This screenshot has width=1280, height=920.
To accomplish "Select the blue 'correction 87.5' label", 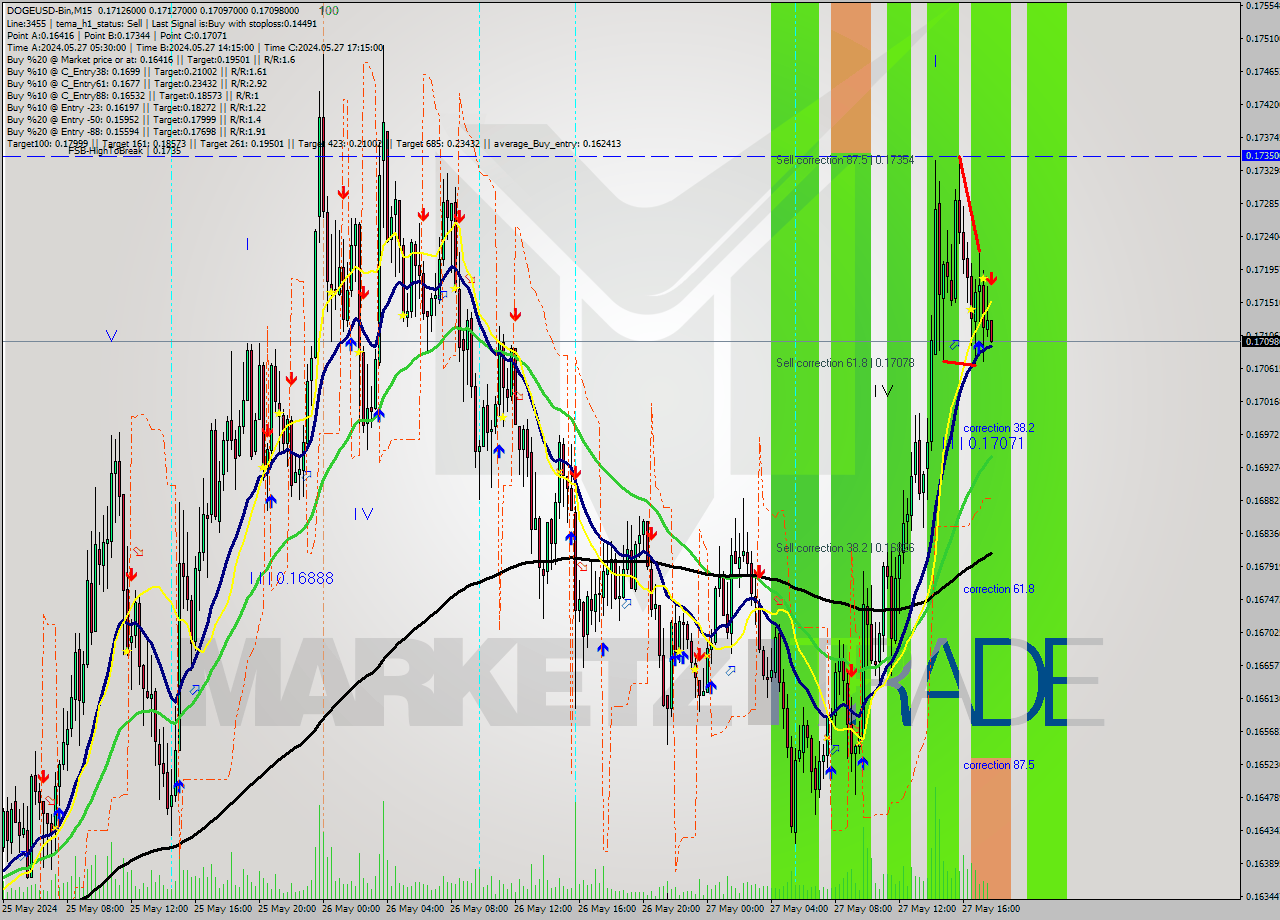I will 998,765.
